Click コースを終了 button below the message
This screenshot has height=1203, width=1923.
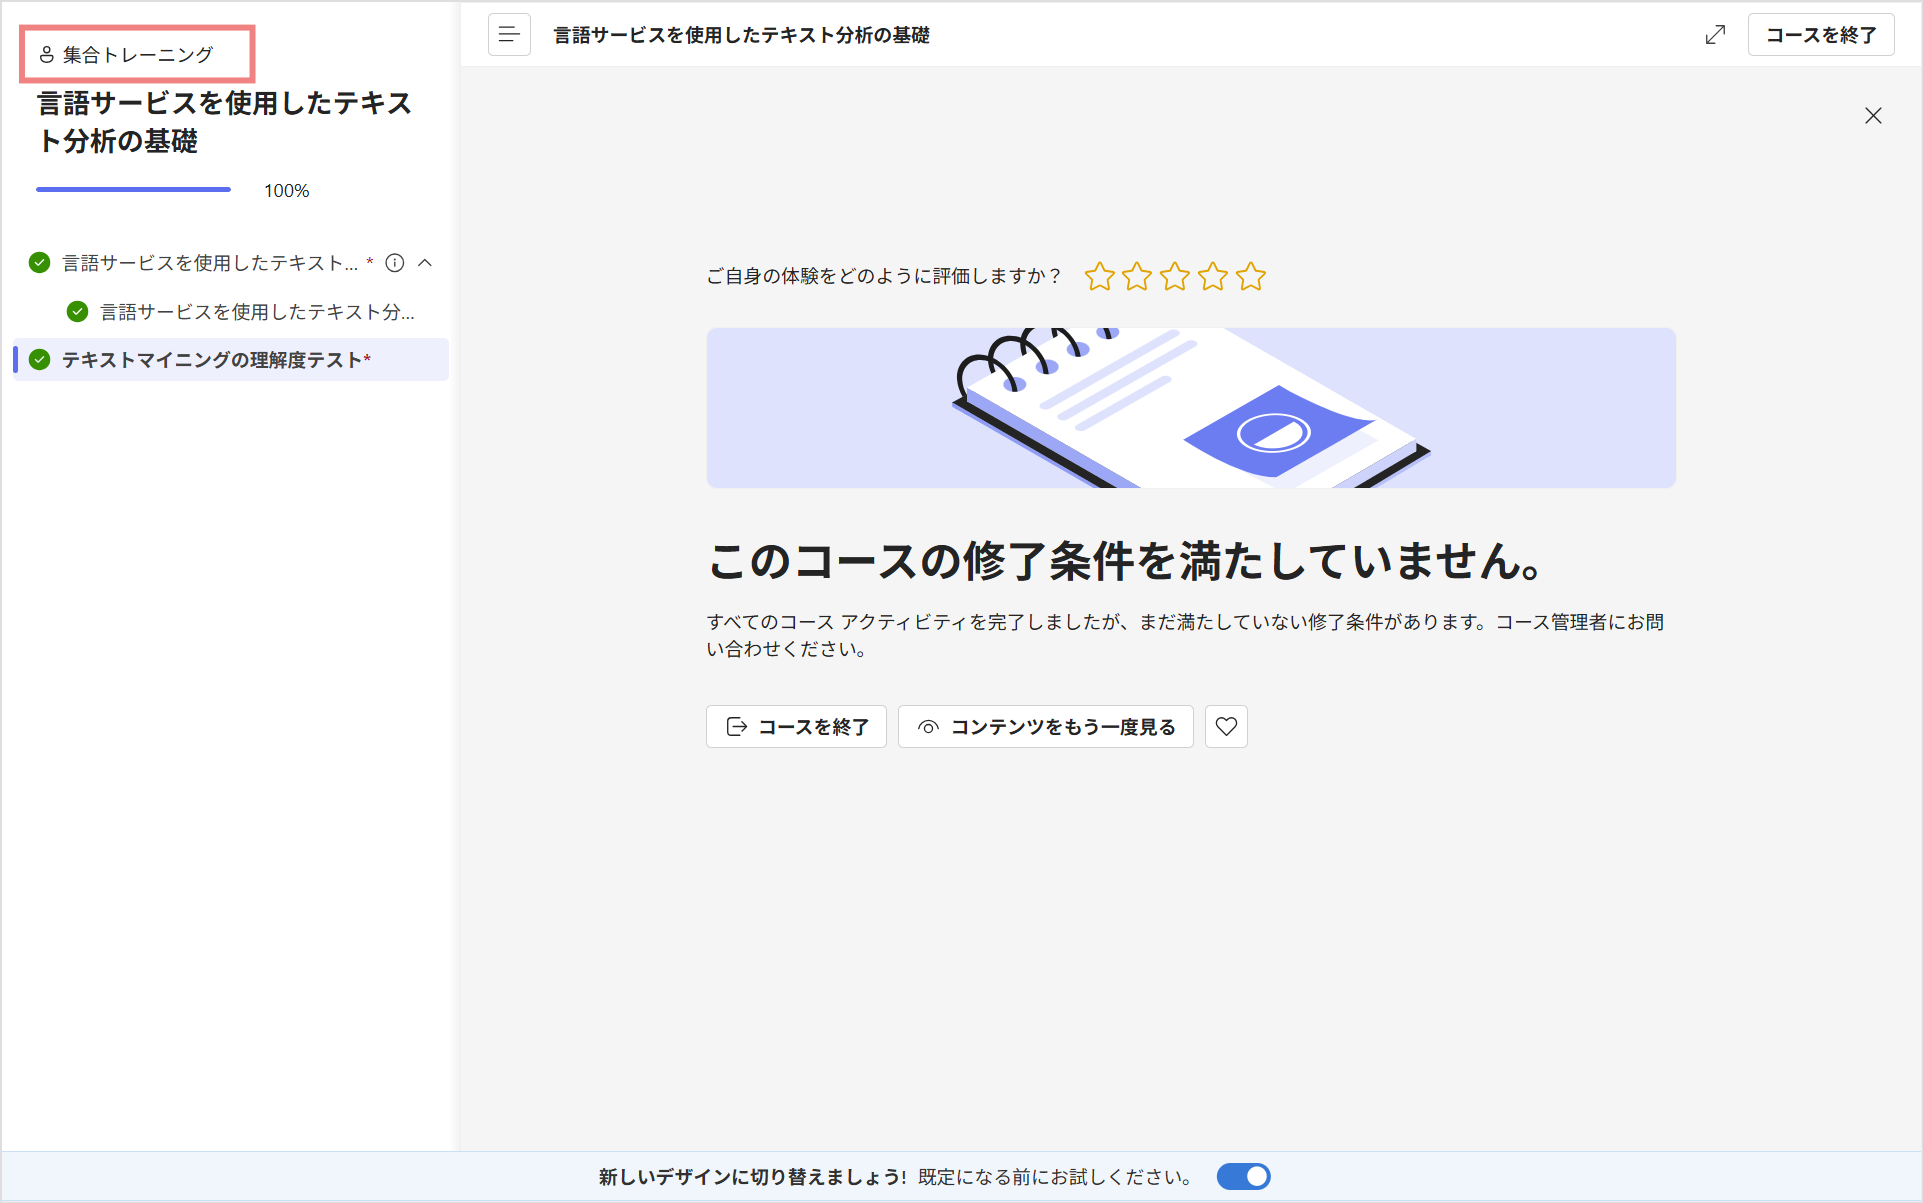click(x=796, y=727)
